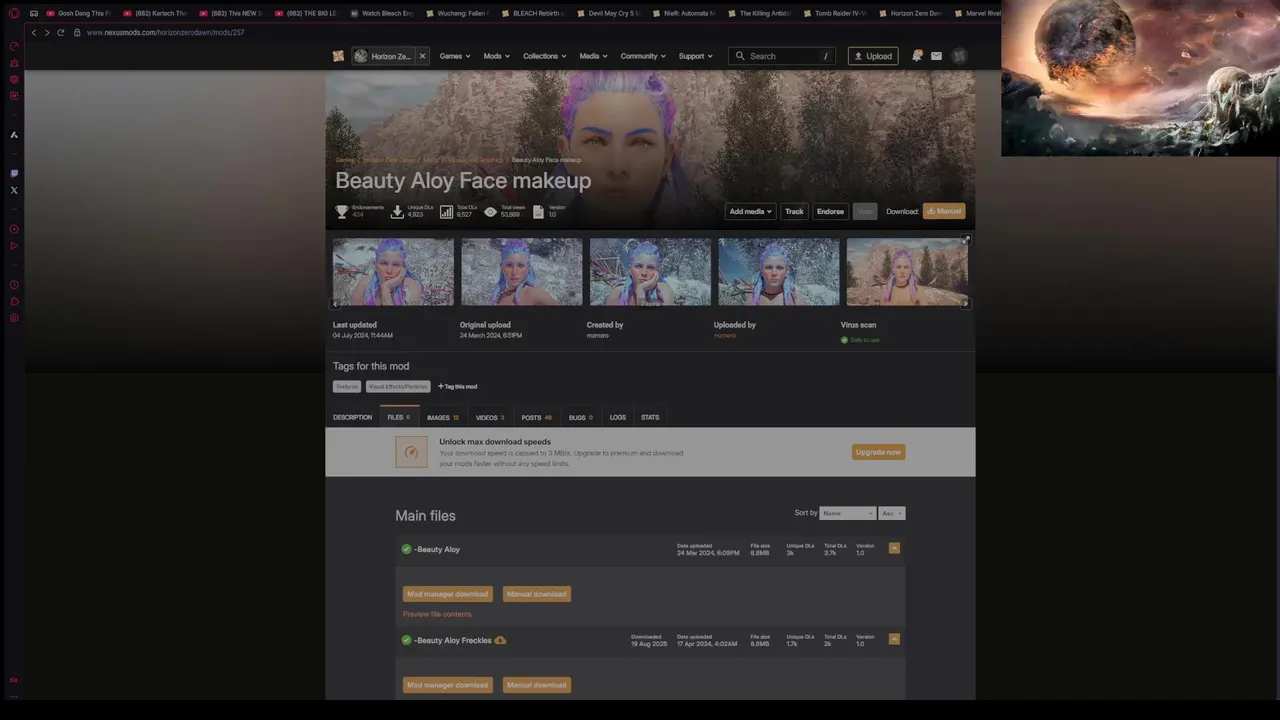Open the first gallery thumbnail
1280x720 pixels.
[393, 271]
